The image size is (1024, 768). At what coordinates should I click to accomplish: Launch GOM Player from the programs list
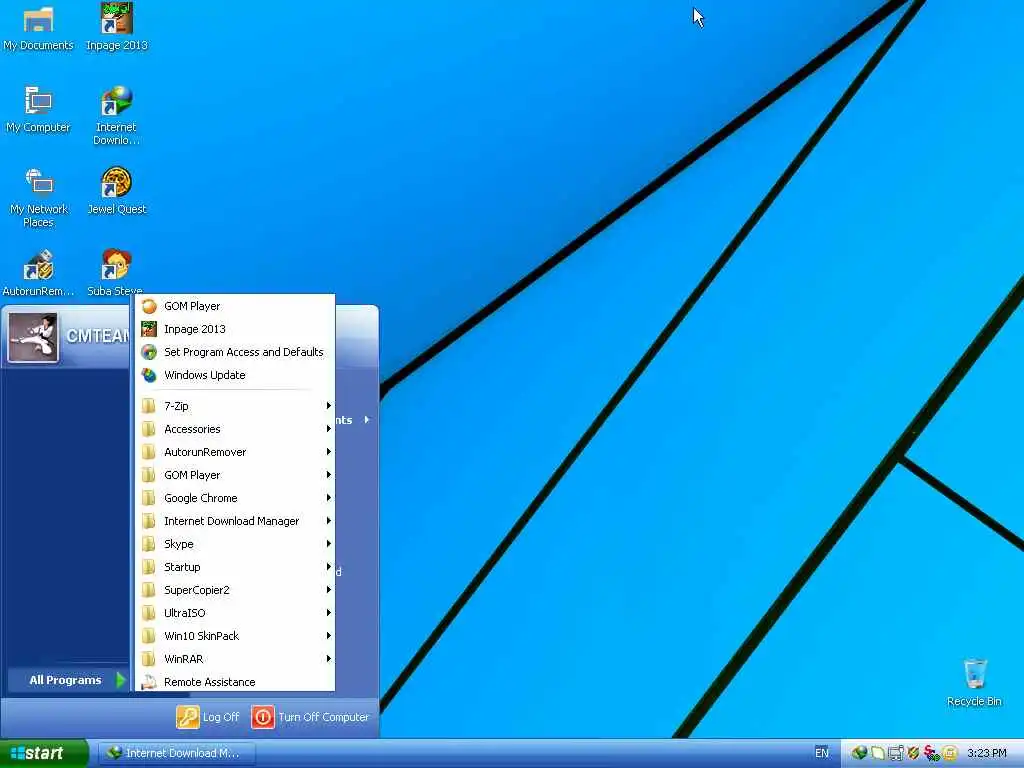pos(235,306)
